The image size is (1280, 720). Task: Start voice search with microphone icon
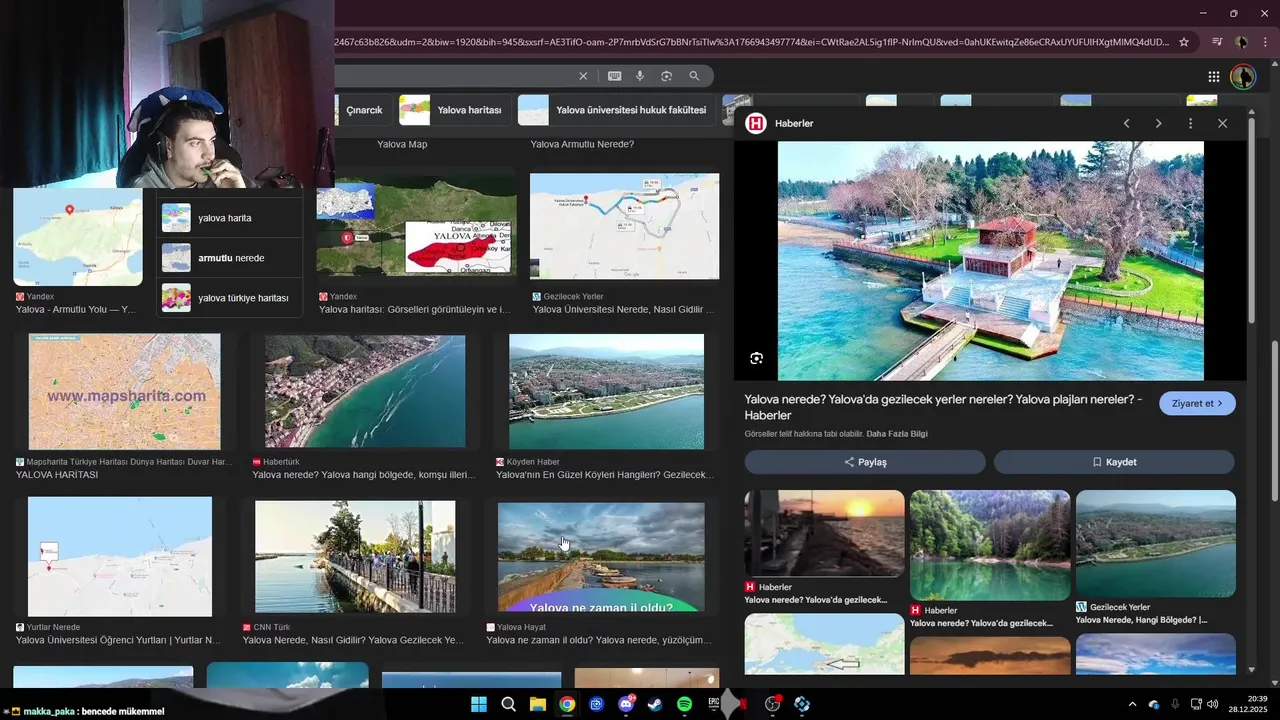(x=640, y=76)
